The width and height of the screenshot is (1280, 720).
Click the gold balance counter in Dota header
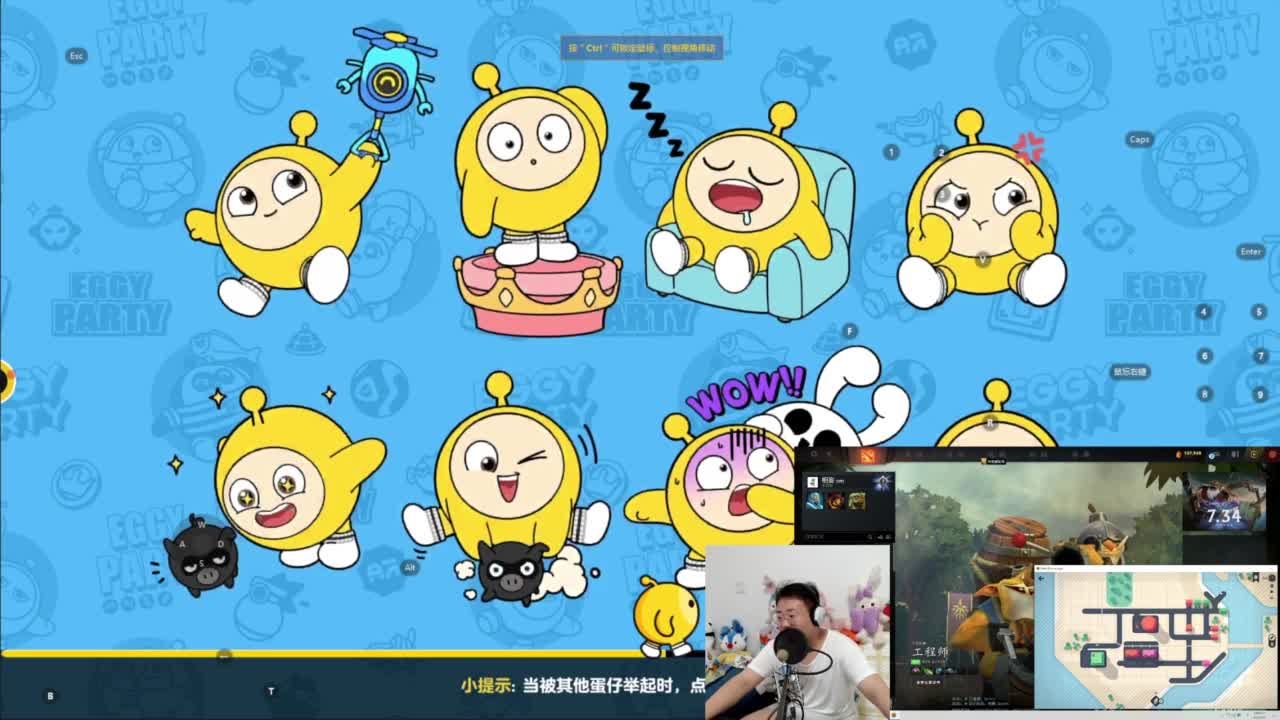[x=1187, y=454]
